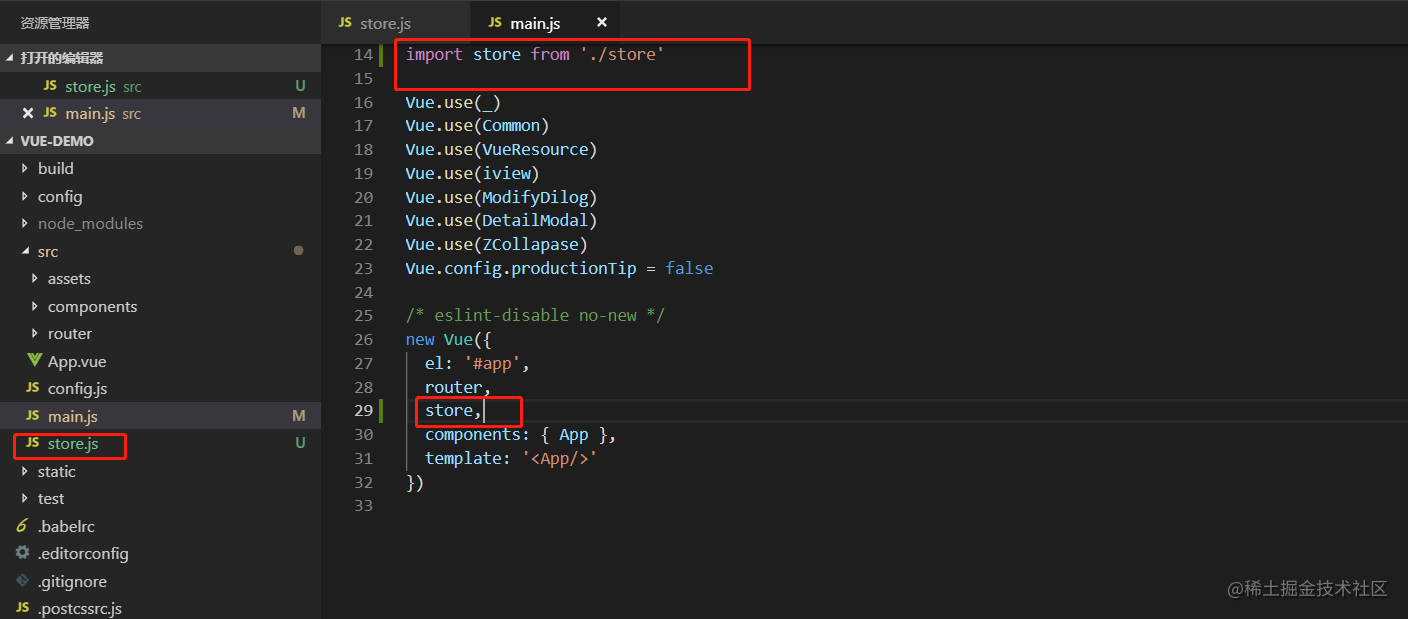Click JS icon beside .postcssrc.js
The height and width of the screenshot is (619, 1408).
pos(22,607)
